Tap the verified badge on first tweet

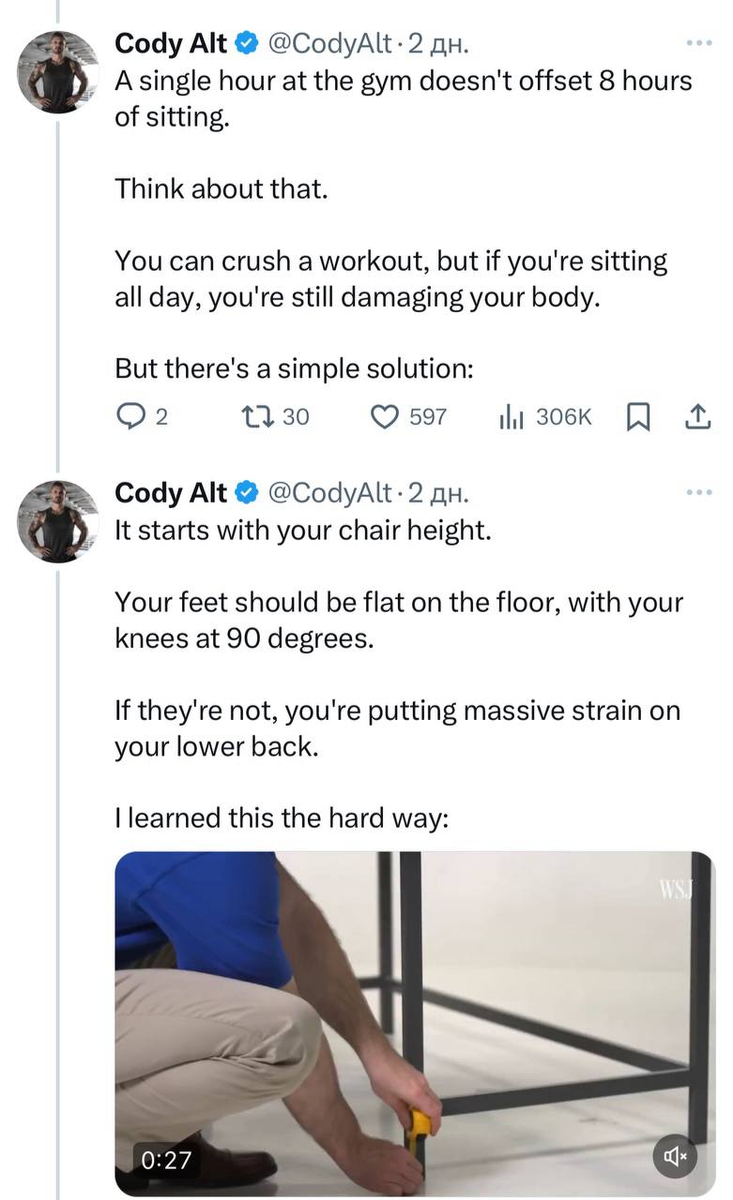(x=246, y=44)
